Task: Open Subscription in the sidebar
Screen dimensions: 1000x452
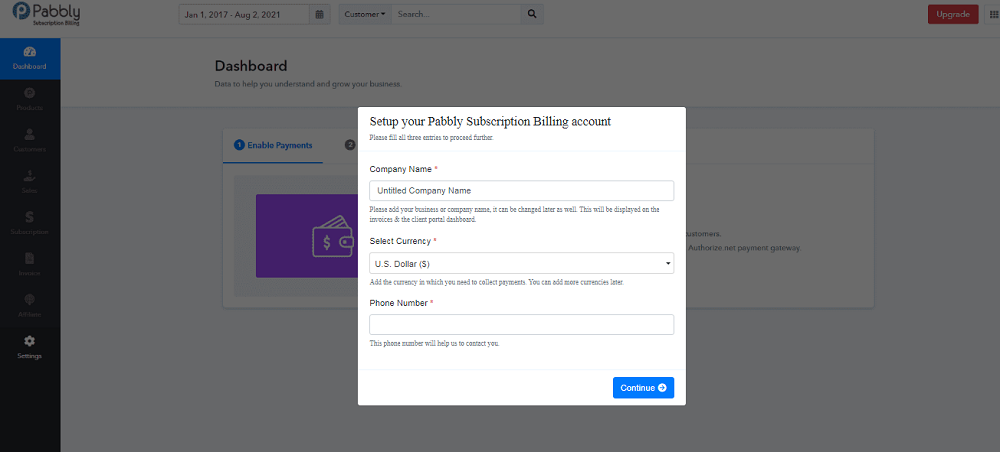Action: tap(30, 224)
